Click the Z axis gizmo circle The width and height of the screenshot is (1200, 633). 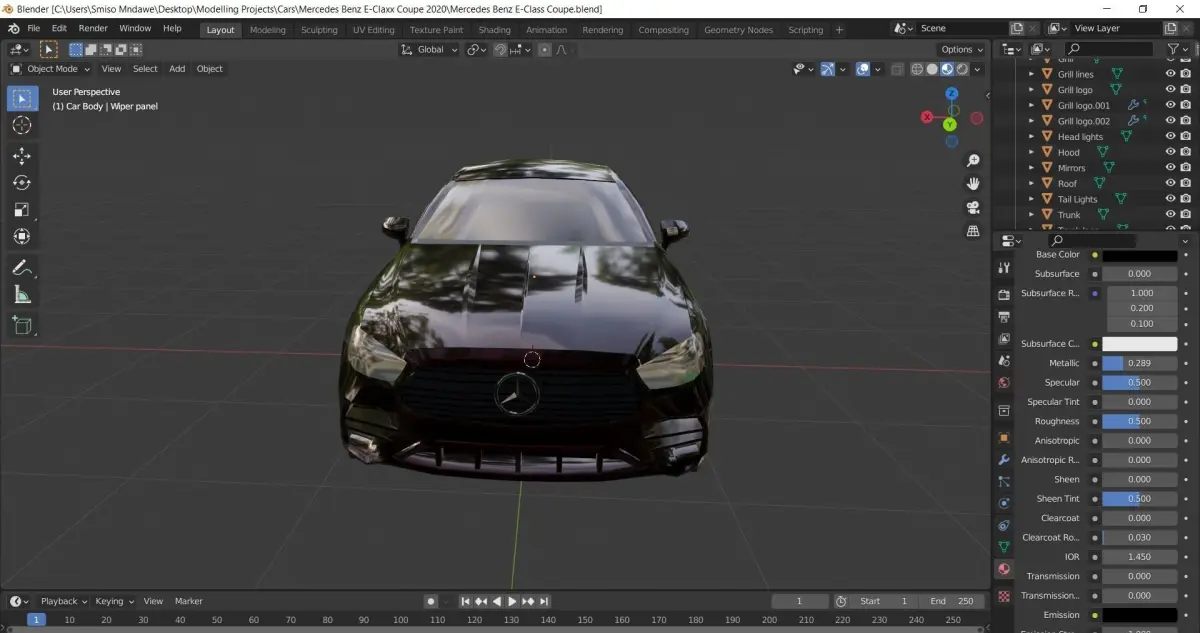(952, 93)
